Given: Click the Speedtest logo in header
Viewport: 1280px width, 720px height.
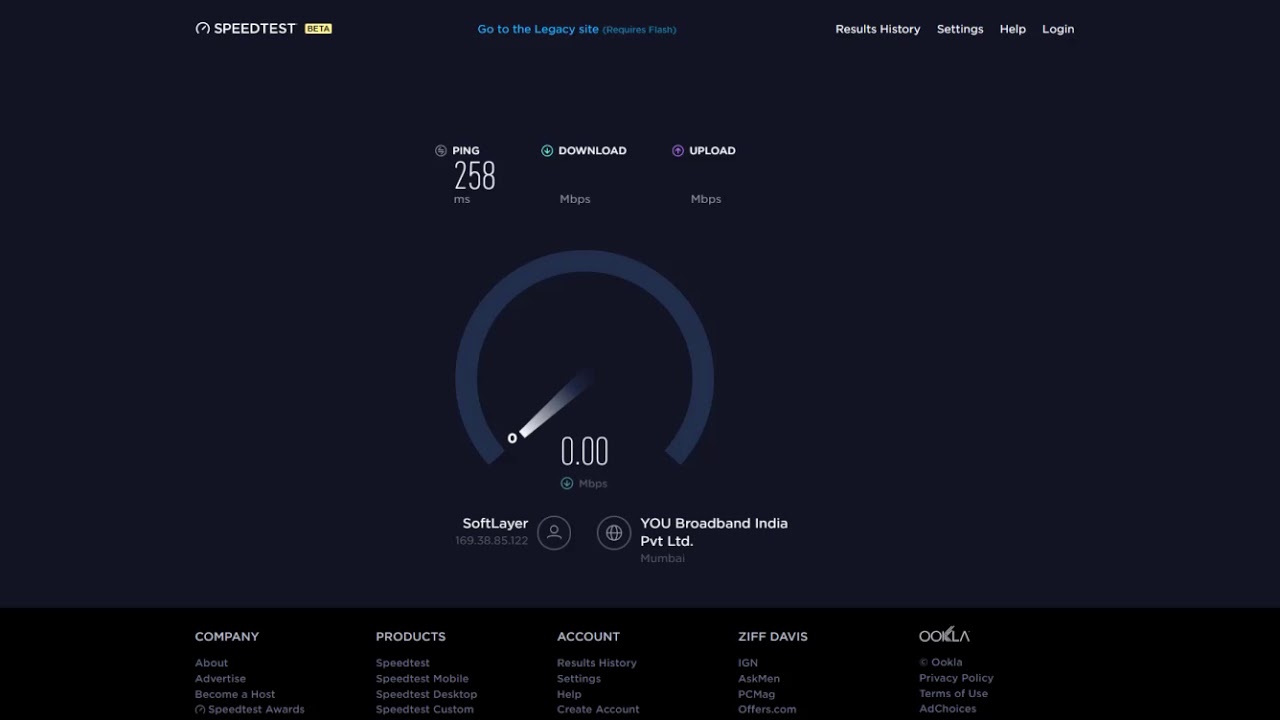Looking at the screenshot, I should (246, 29).
